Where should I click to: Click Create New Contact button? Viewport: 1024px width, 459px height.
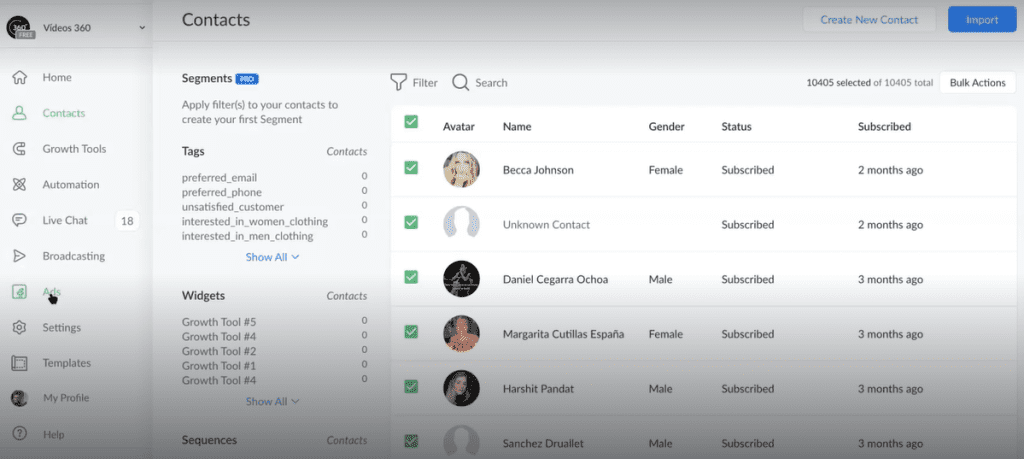[869, 20]
